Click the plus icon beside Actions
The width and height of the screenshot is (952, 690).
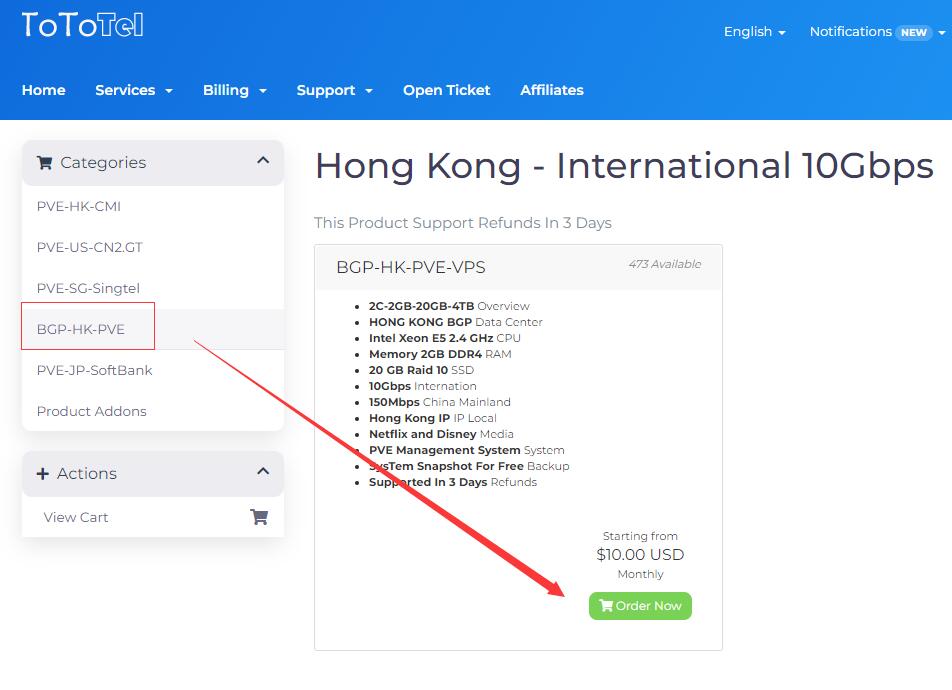pos(42,474)
